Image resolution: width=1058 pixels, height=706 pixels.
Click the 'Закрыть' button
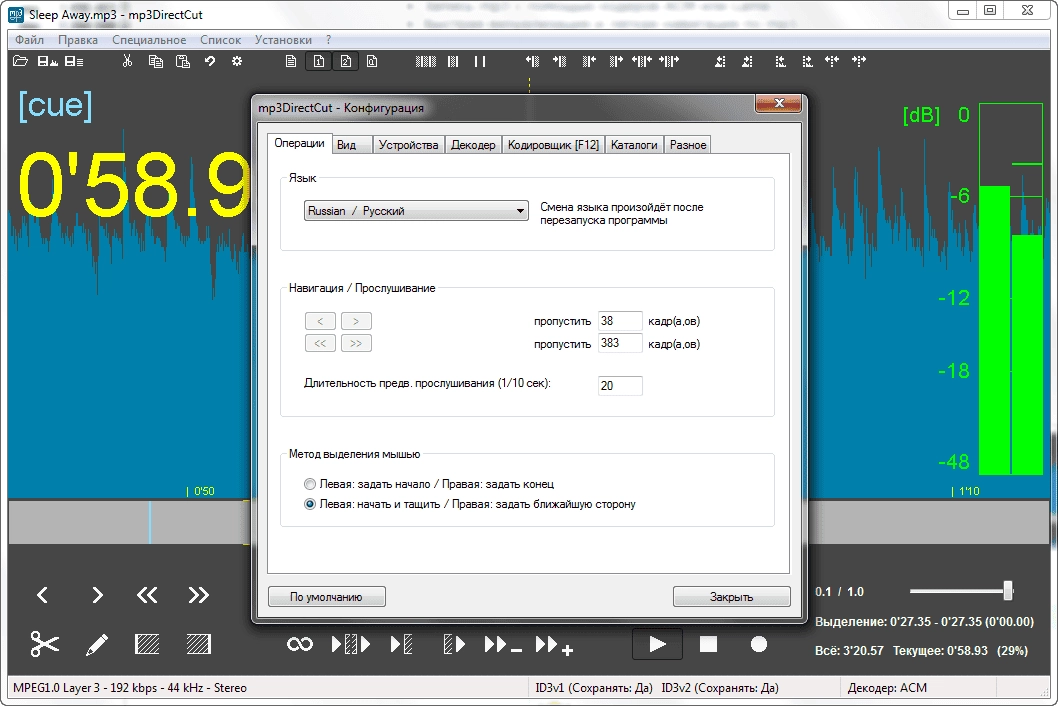coord(731,597)
